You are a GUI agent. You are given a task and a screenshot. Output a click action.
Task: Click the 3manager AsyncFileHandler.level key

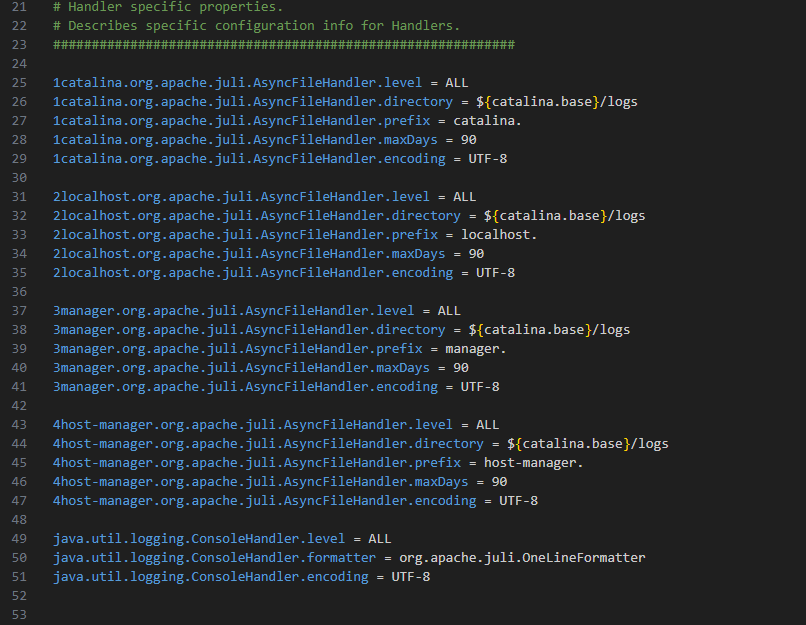point(233,311)
